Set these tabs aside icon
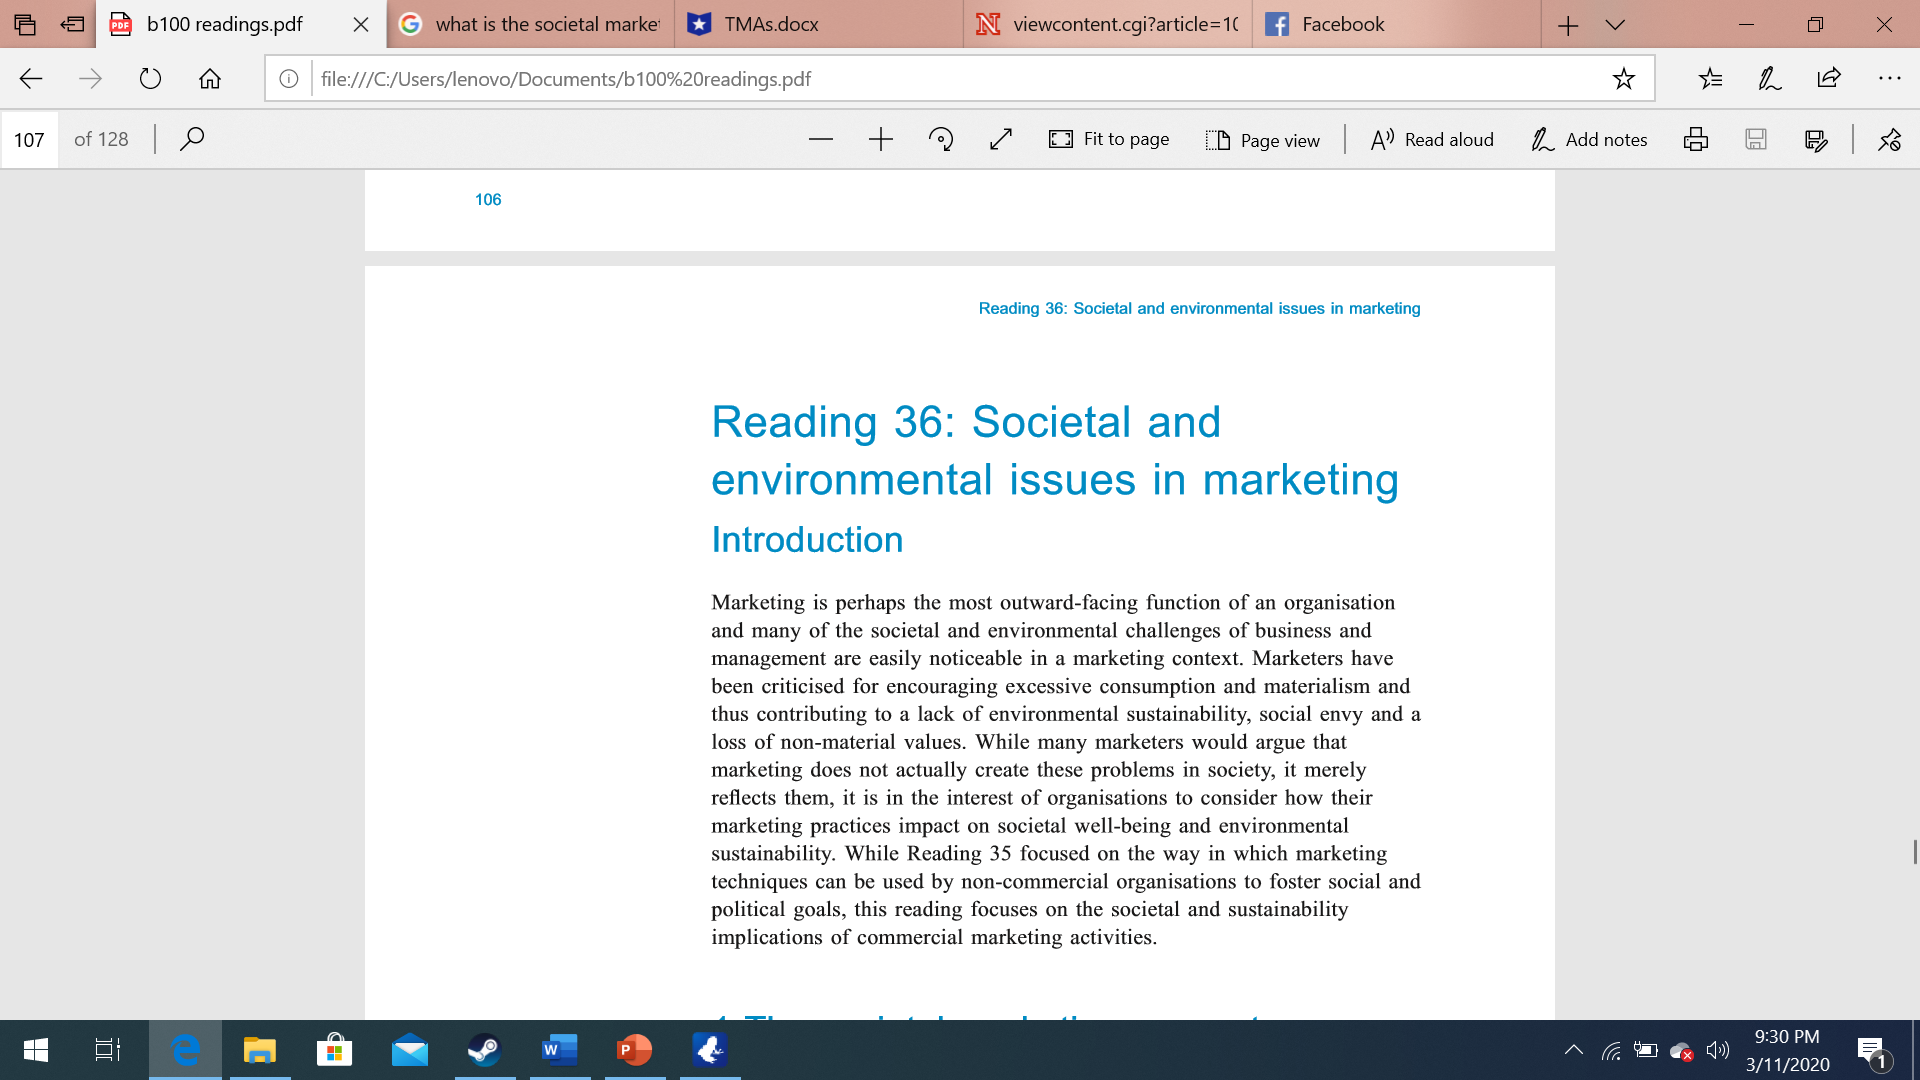Viewport: 1920px width, 1080px height. [72, 24]
